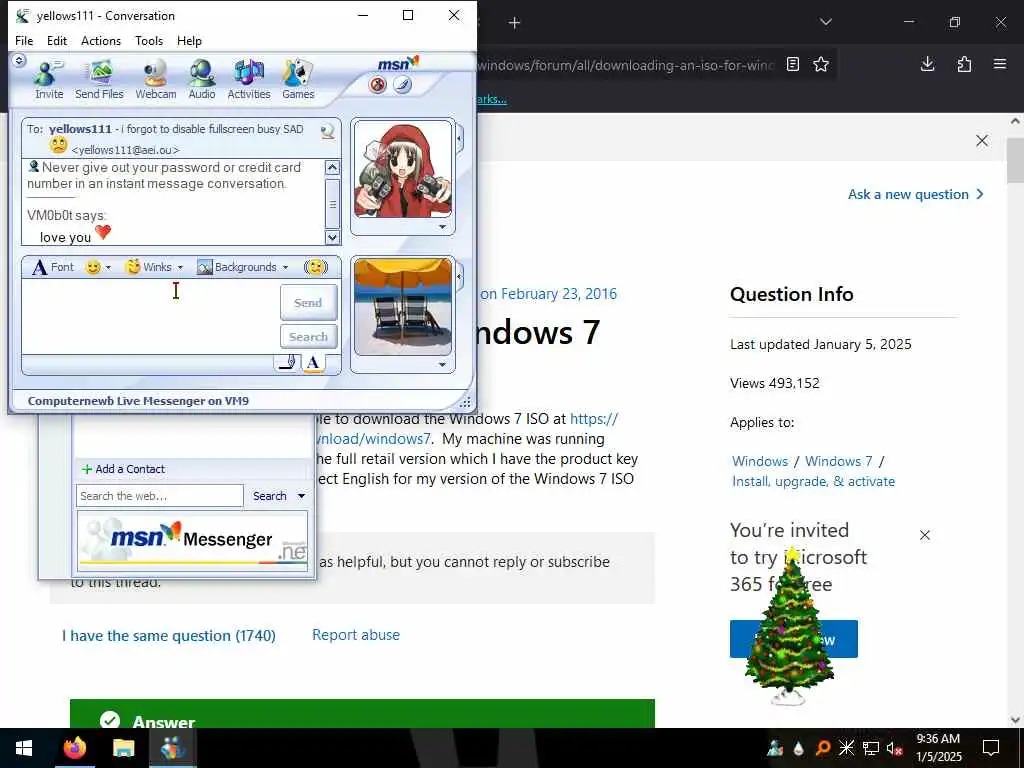1024x768 pixels.
Task: Click I have the same question (1740)
Action: click(x=168, y=635)
